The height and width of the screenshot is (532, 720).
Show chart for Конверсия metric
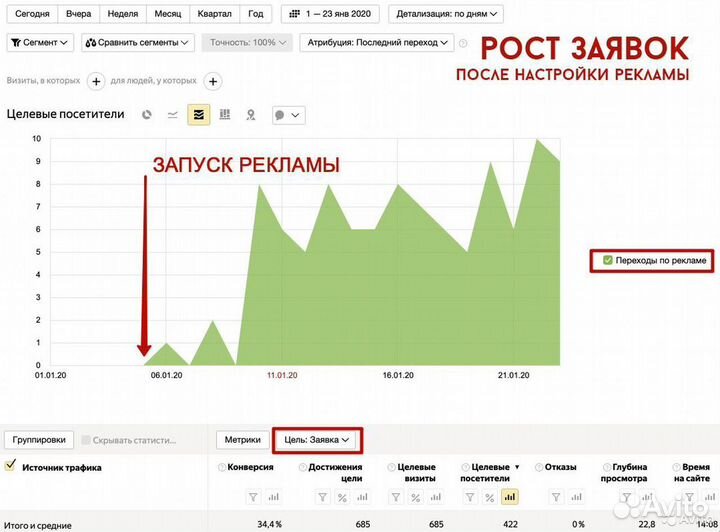point(274,497)
